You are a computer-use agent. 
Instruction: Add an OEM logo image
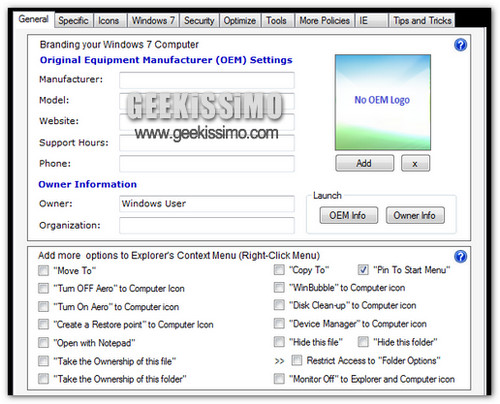pyautogui.click(x=364, y=163)
